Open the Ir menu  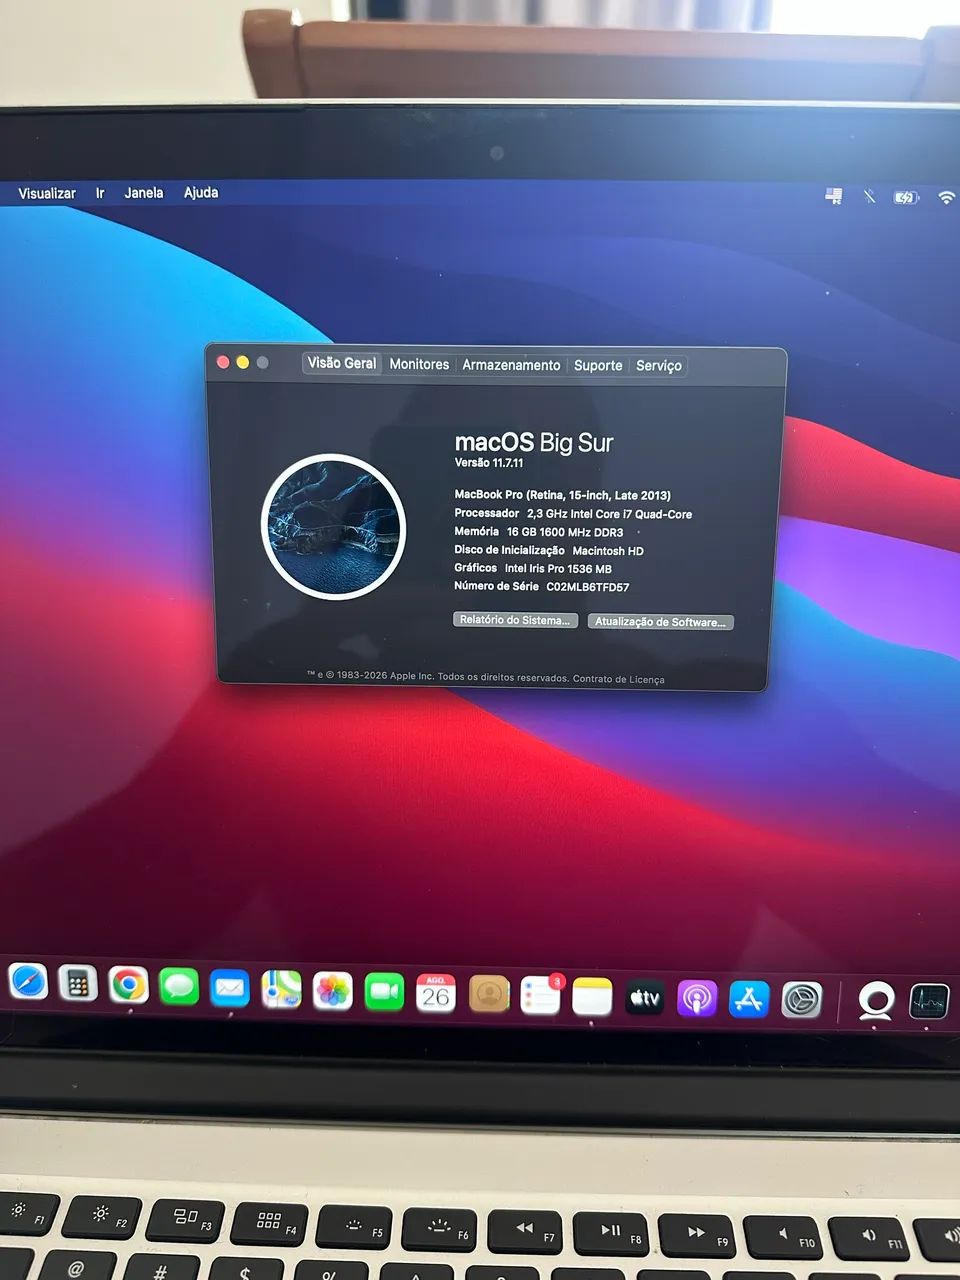pos(100,193)
